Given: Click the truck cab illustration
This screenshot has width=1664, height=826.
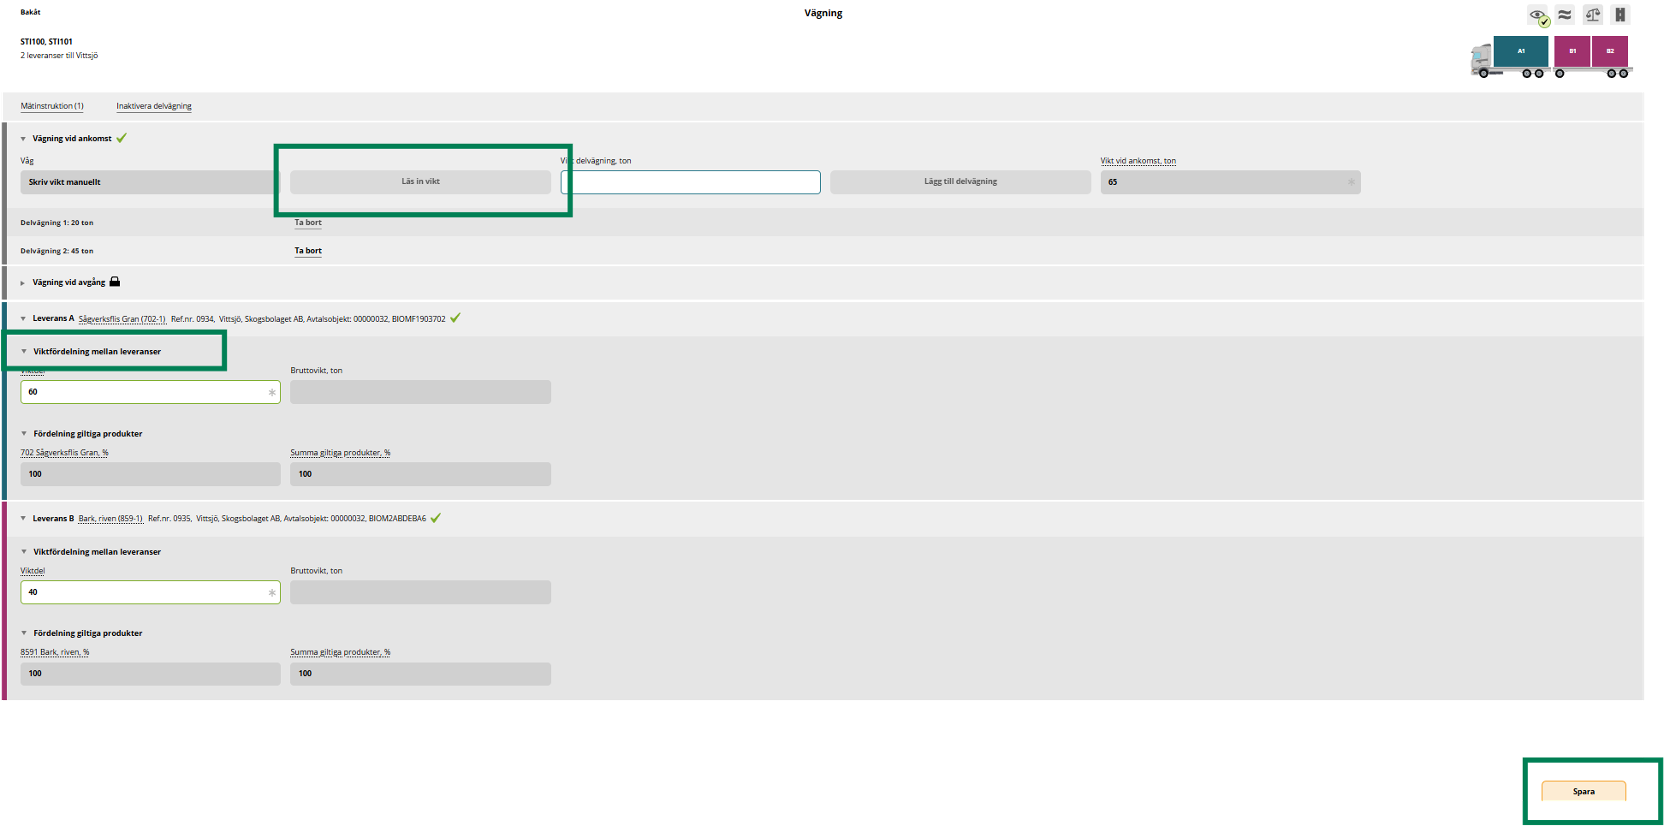Looking at the screenshot, I should tap(1481, 60).
